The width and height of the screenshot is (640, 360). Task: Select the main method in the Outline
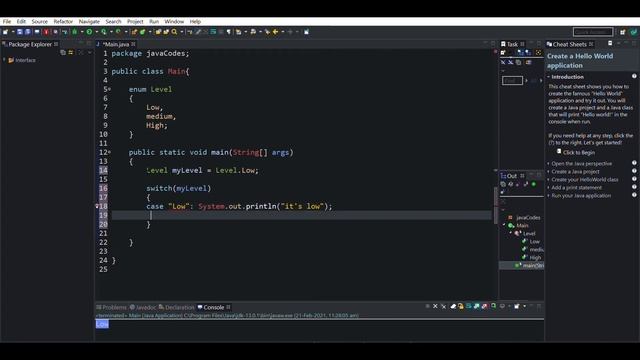click(533, 265)
